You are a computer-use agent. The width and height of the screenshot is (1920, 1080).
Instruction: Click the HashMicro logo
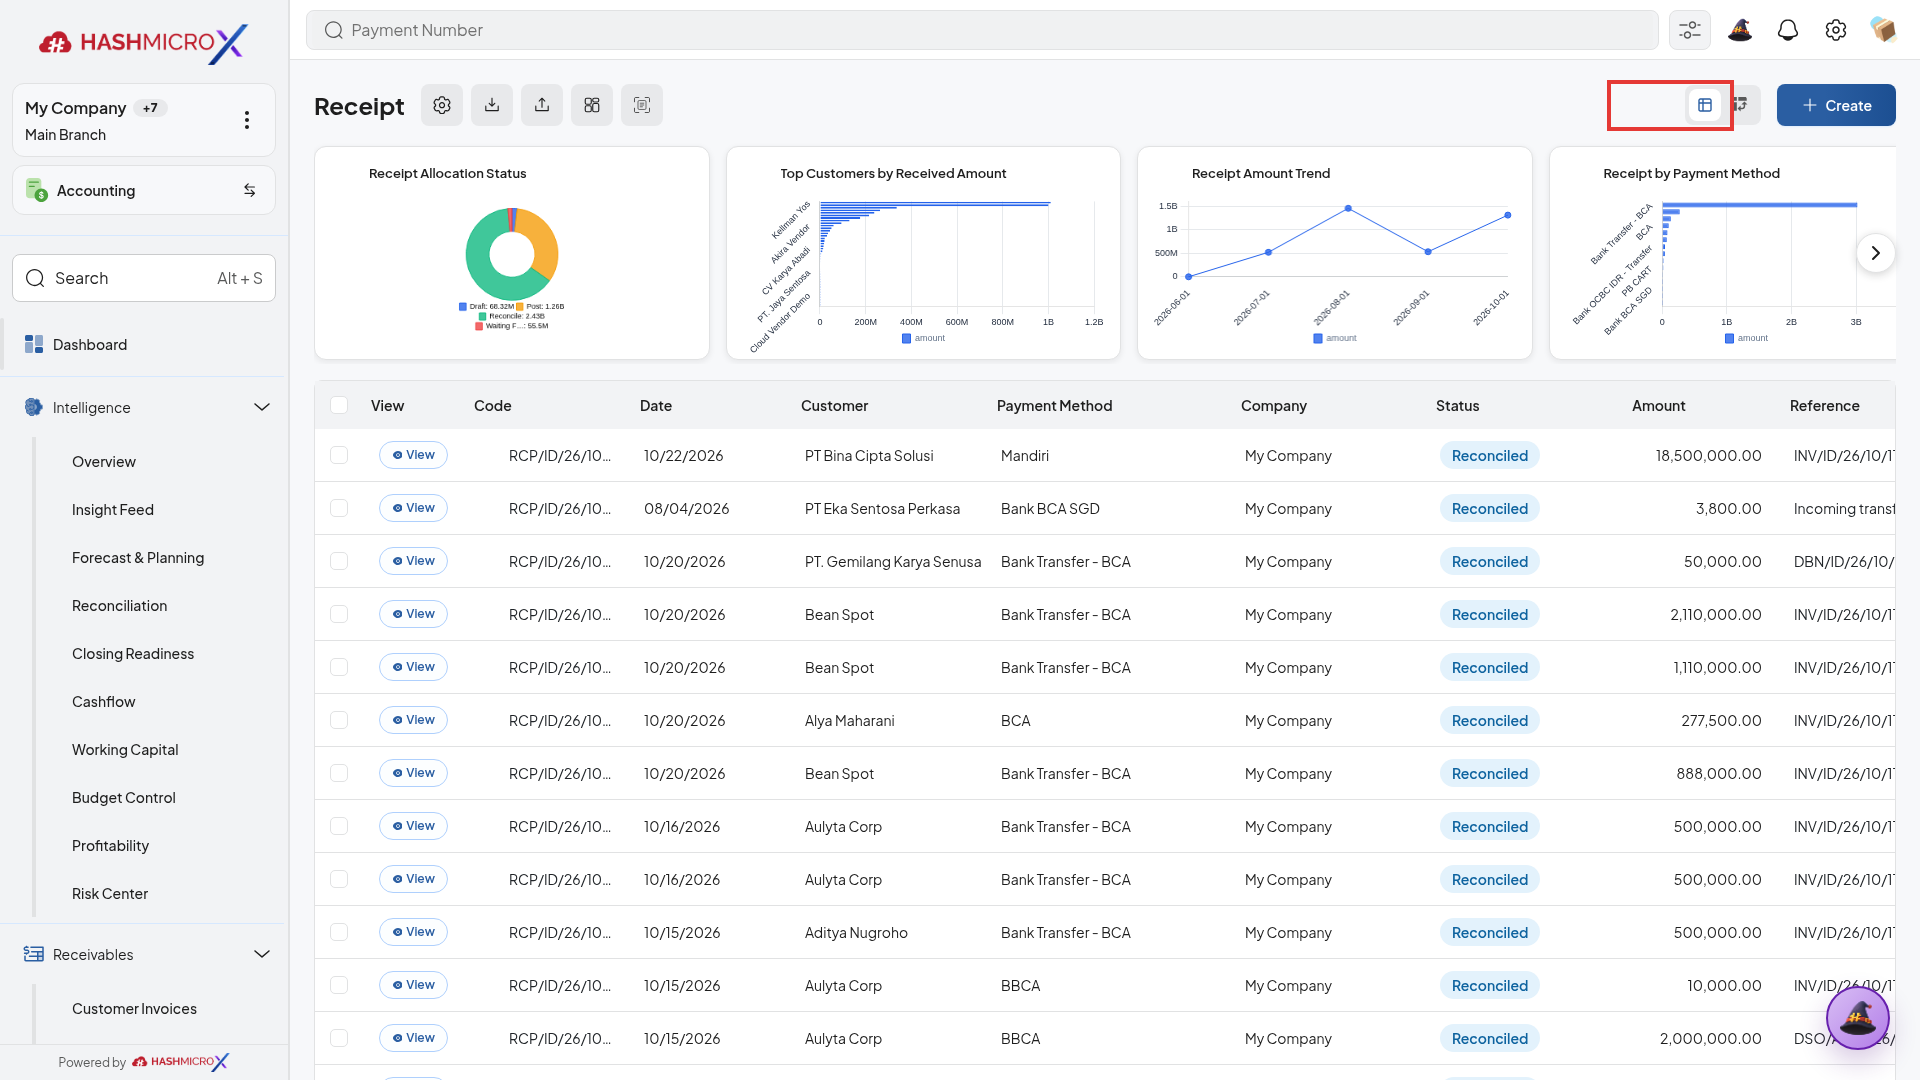(143, 42)
